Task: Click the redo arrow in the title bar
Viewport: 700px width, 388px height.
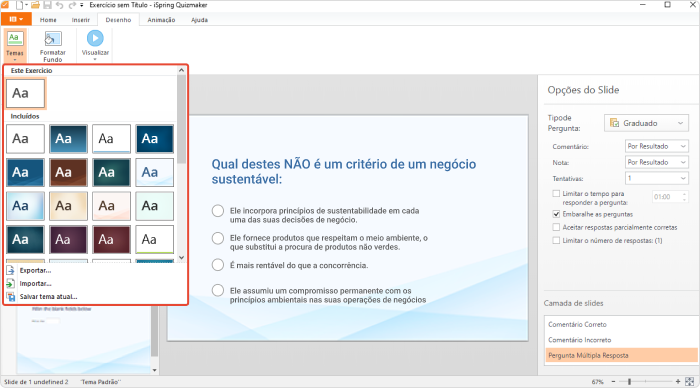Action: pos(72,5)
